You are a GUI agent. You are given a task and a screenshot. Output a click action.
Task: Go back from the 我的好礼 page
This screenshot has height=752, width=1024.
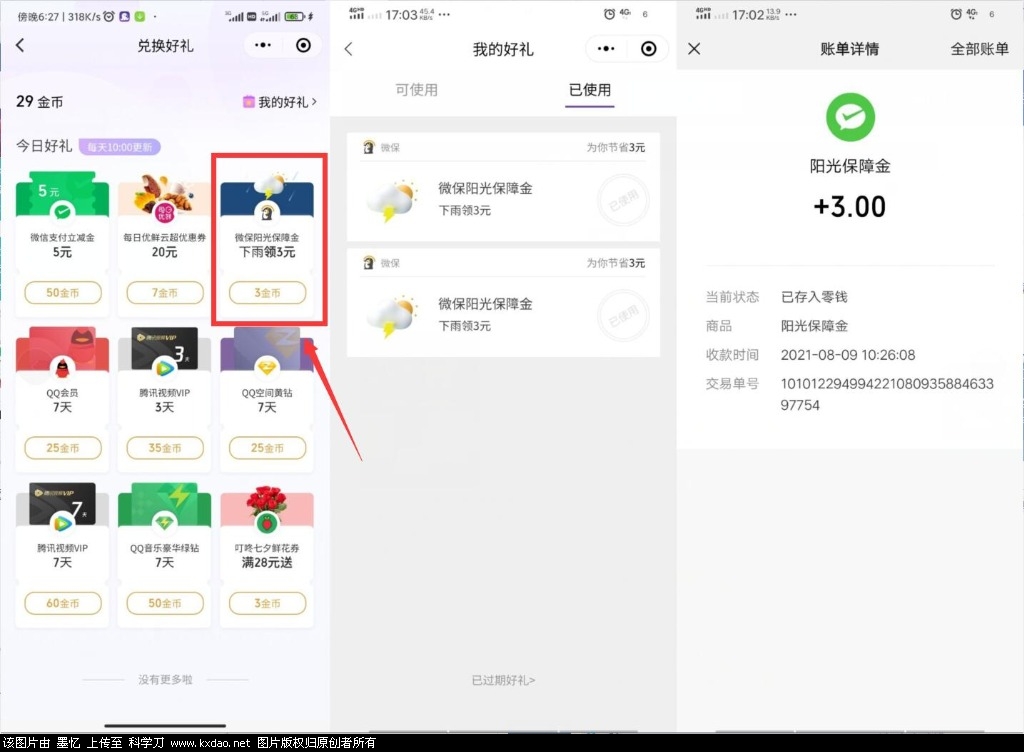349,49
